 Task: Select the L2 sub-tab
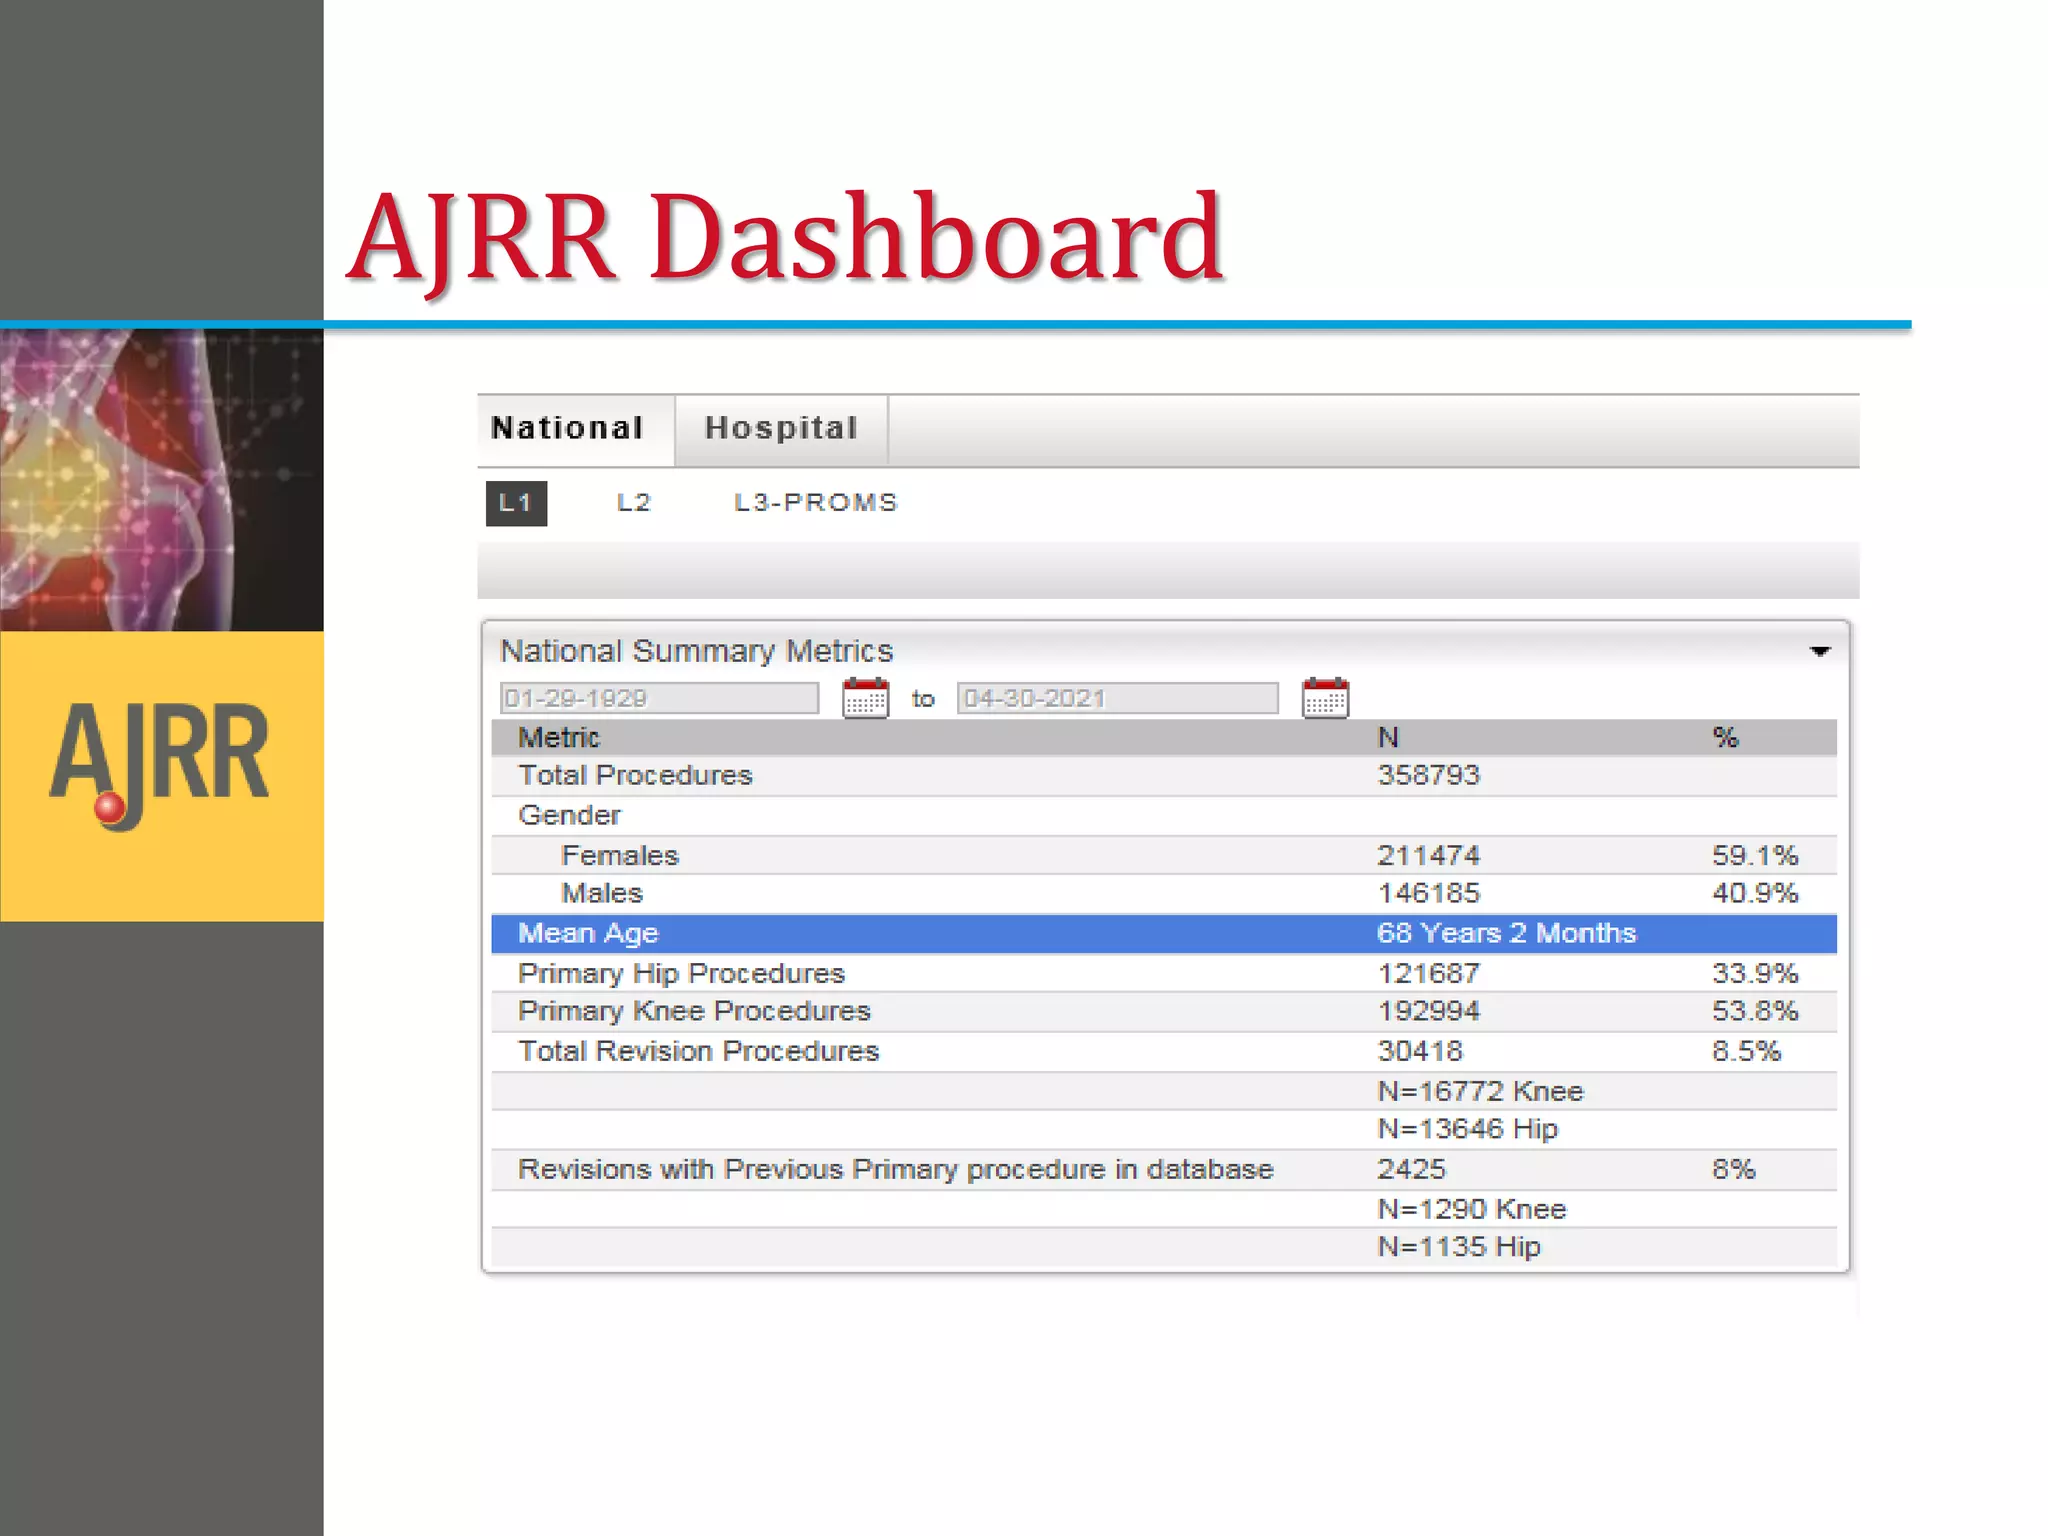click(x=633, y=503)
